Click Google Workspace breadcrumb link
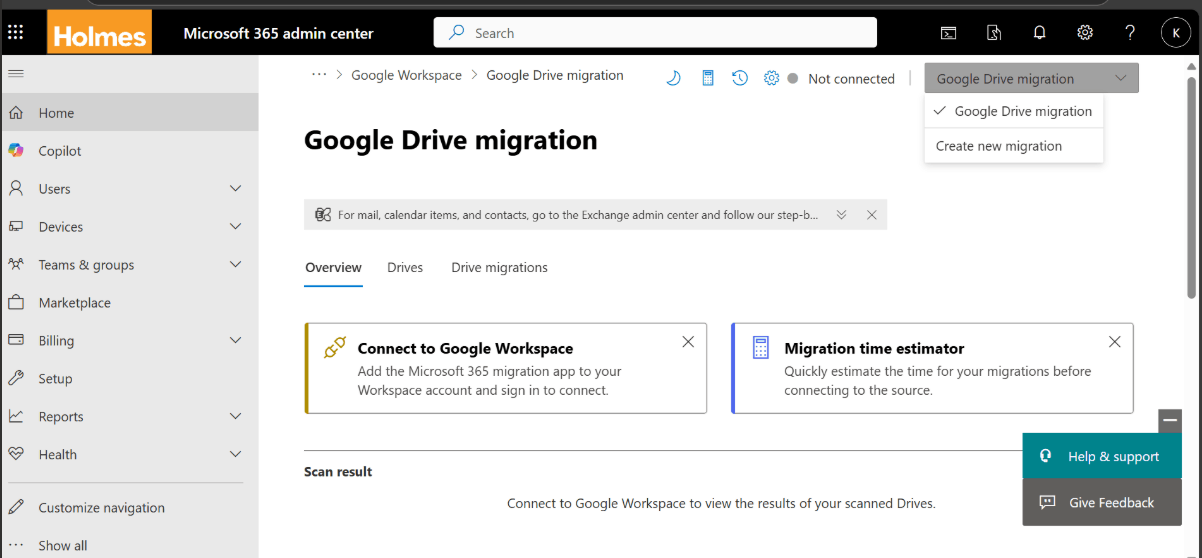The image size is (1202, 558). (406, 75)
